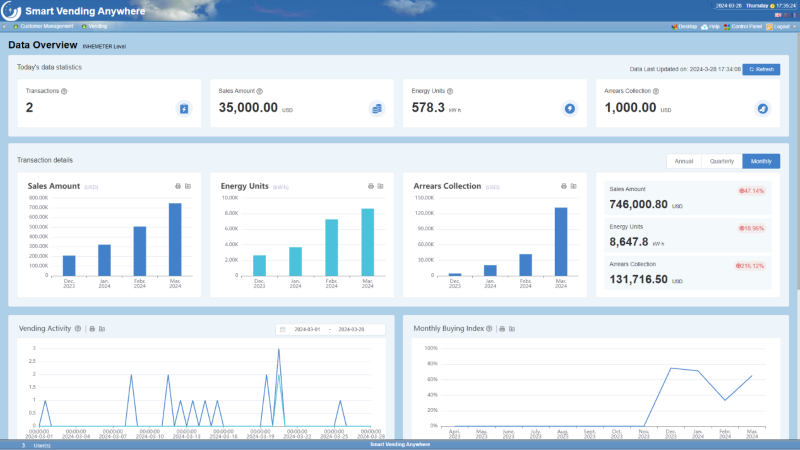Click the 131,716.50 arrears value
Image resolution: width=800 pixels, height=450 pixels.
638,279
